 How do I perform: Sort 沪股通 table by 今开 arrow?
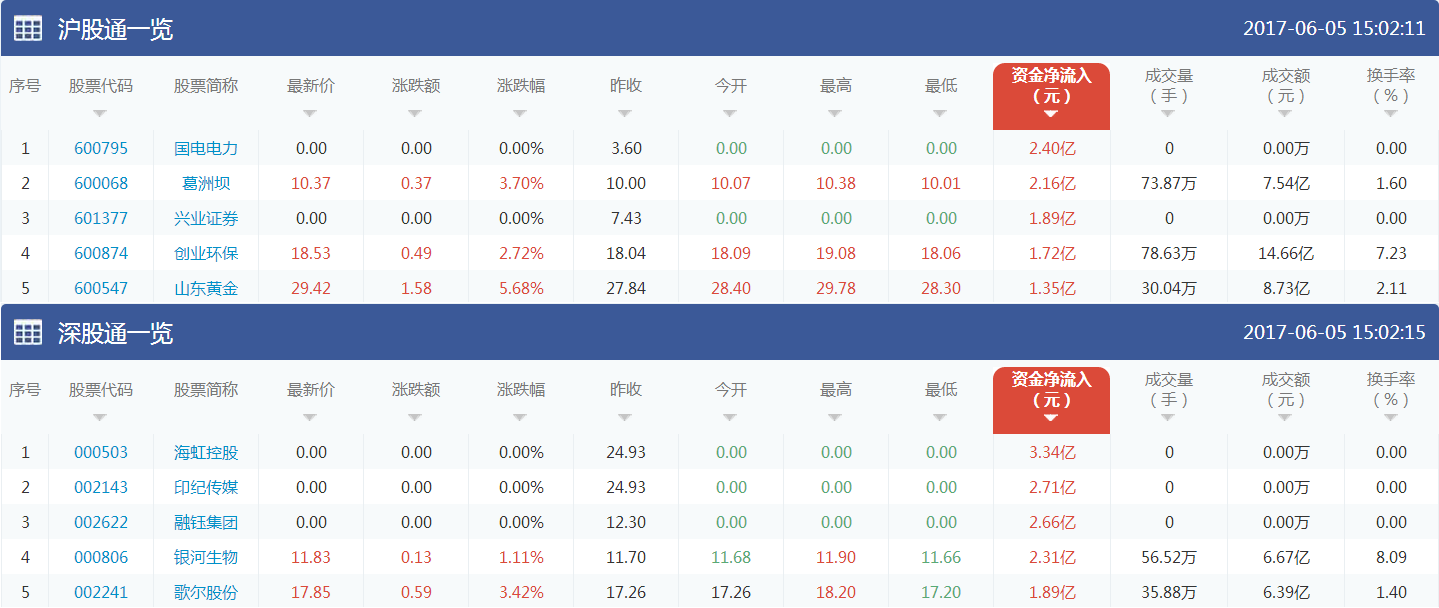point(730,113)
